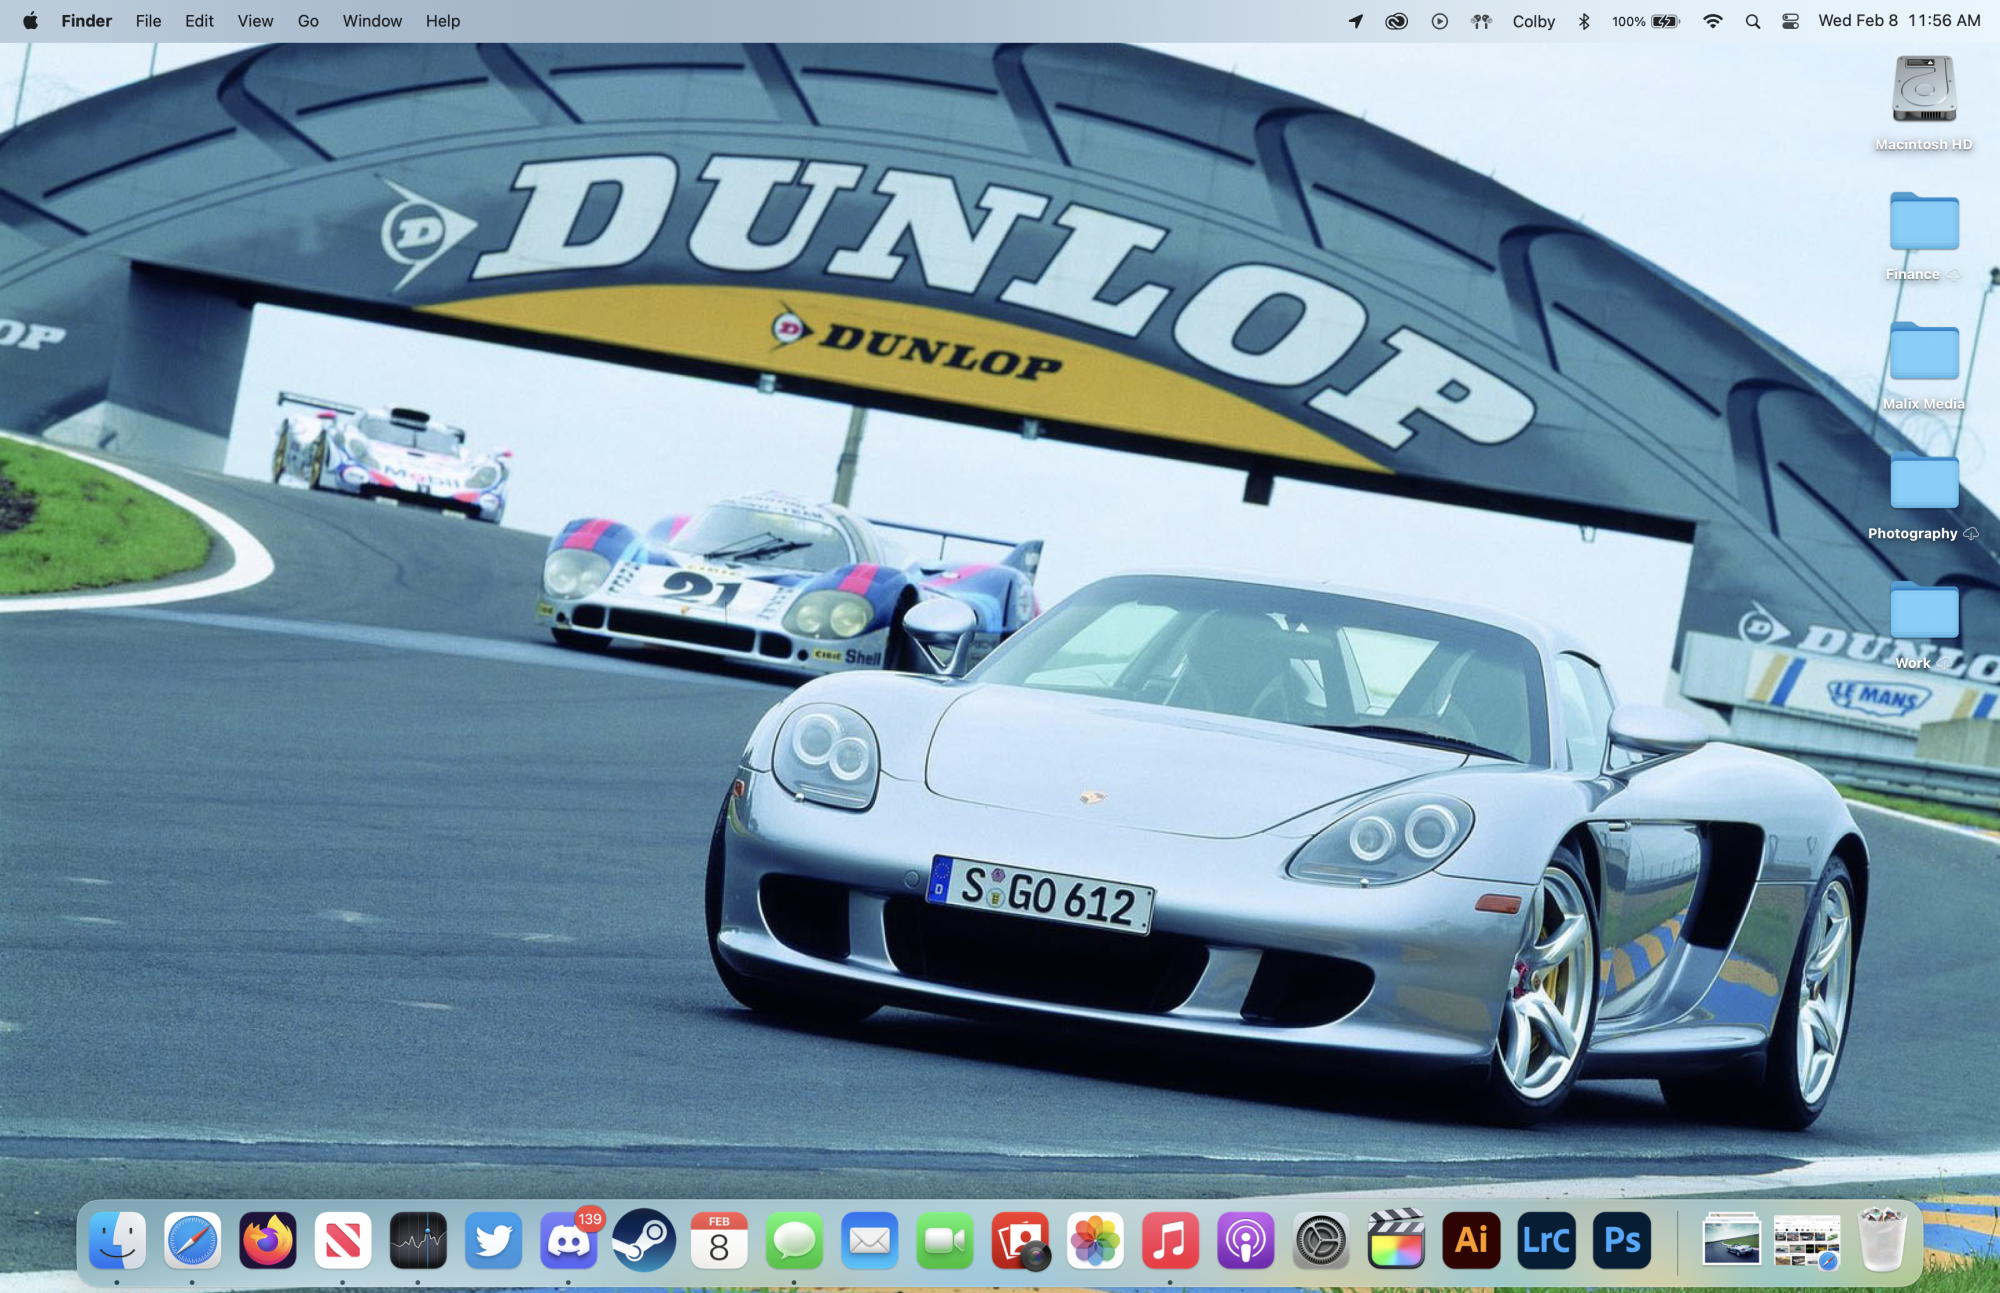This screenshot has height=1293, width=2000.
Task: Open the Safari window thumbnail in Dock
Action: pyautogui.click(x=1807, y=1241)
